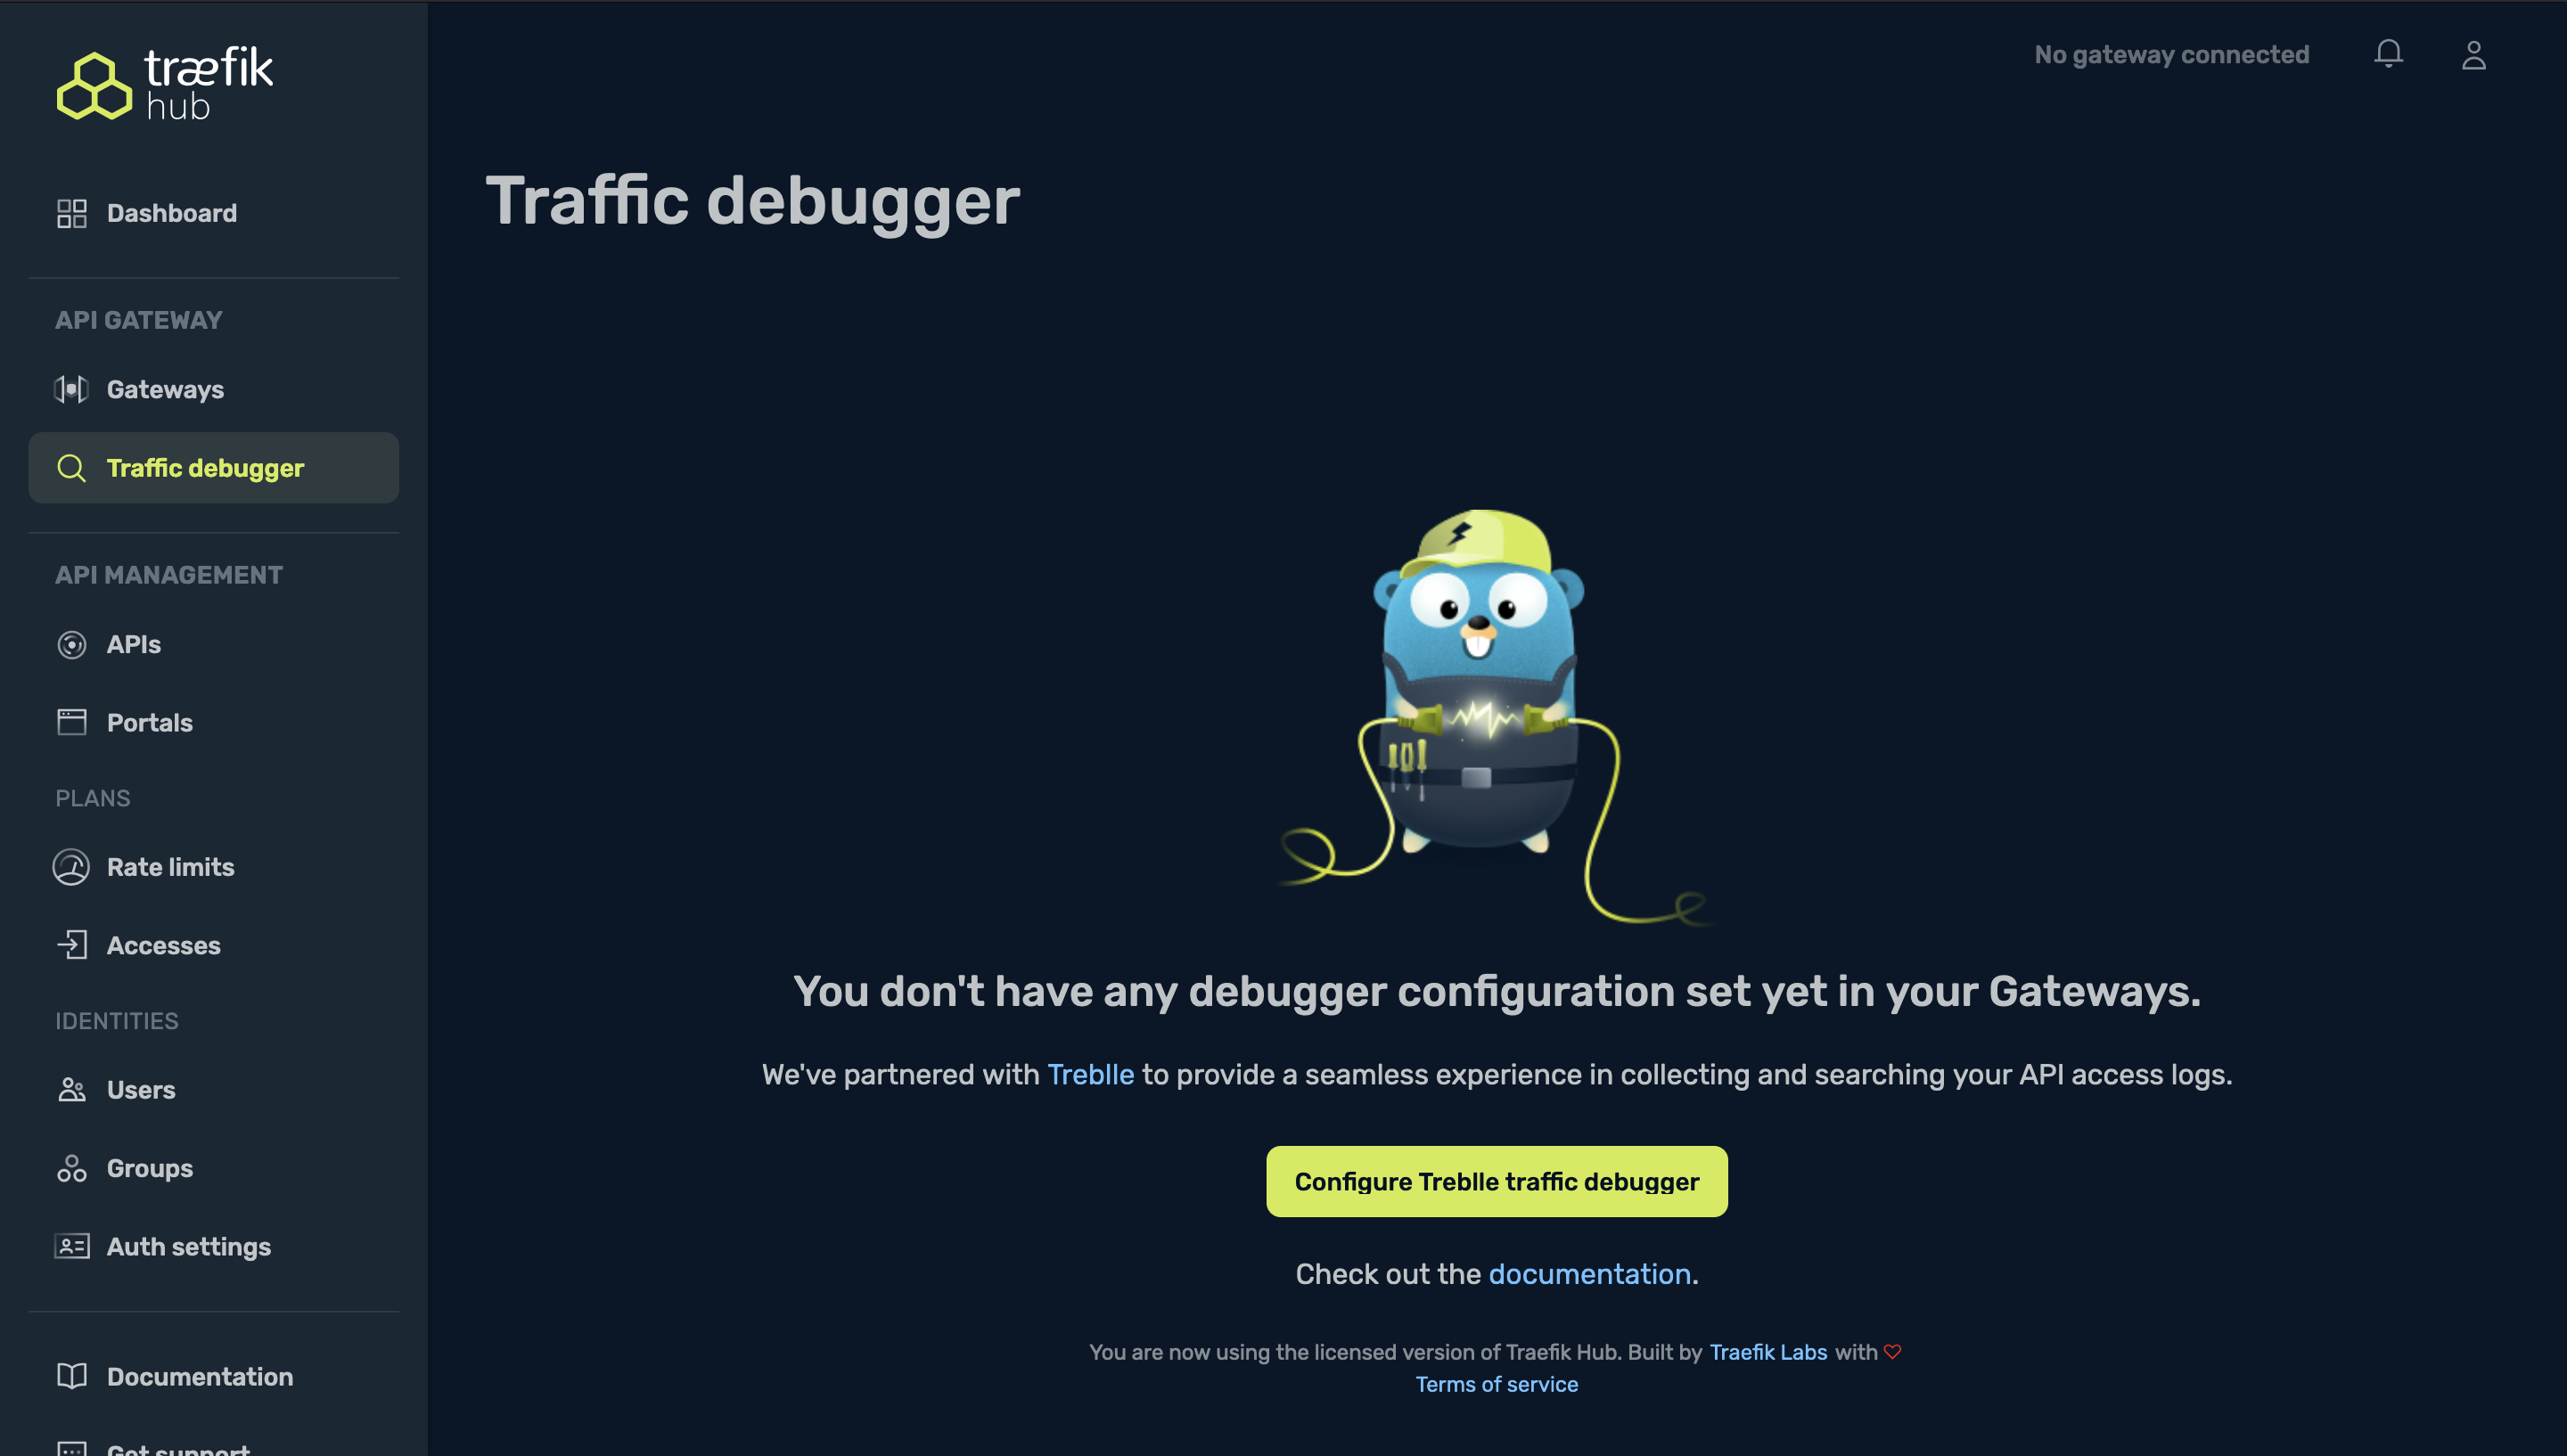This screenshot has height=1456, width=2567.
Task: Click Configure Treblle traffic debugger button
Action: click(1497, 1181)
